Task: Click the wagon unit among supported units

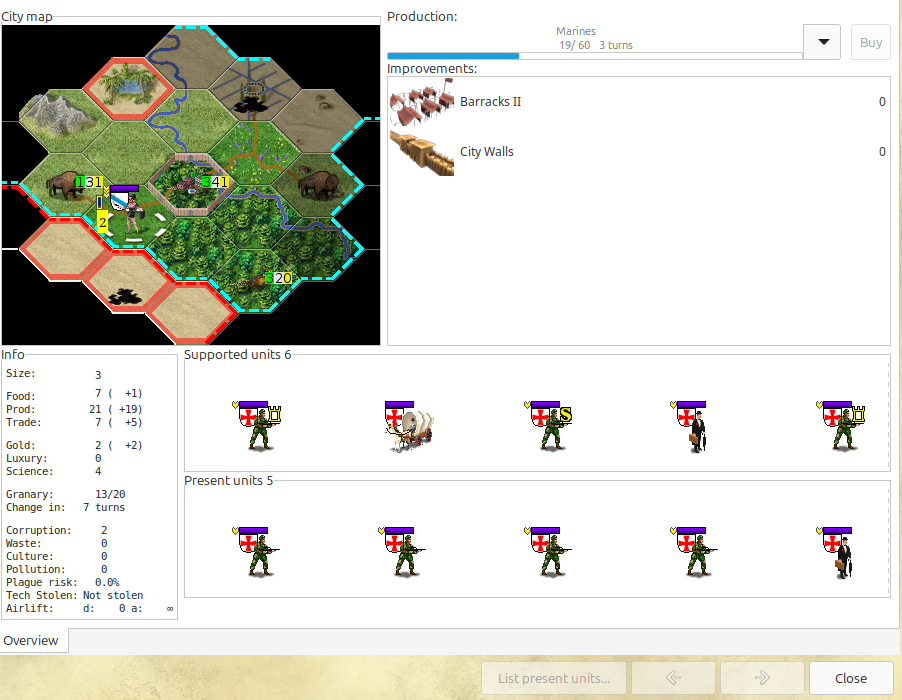Action: pos(408,425)
